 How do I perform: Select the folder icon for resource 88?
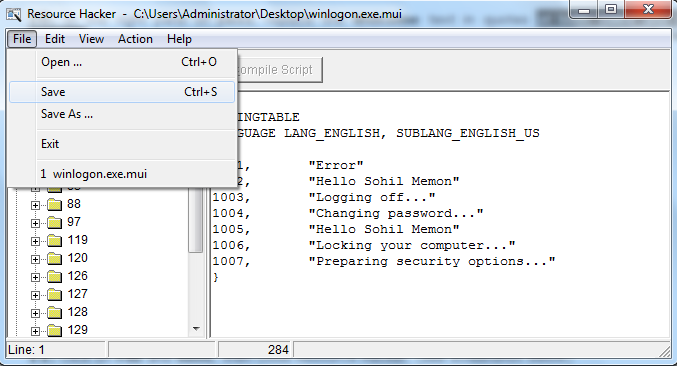[x=54, y=204]
